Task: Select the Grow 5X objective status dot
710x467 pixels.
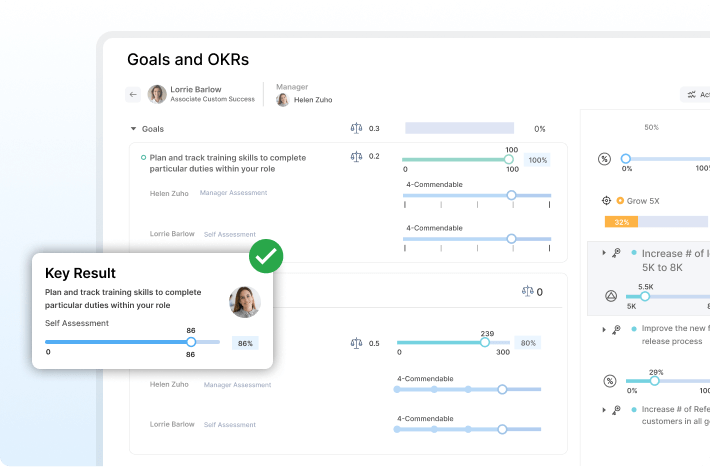Action: coord(620,201)
